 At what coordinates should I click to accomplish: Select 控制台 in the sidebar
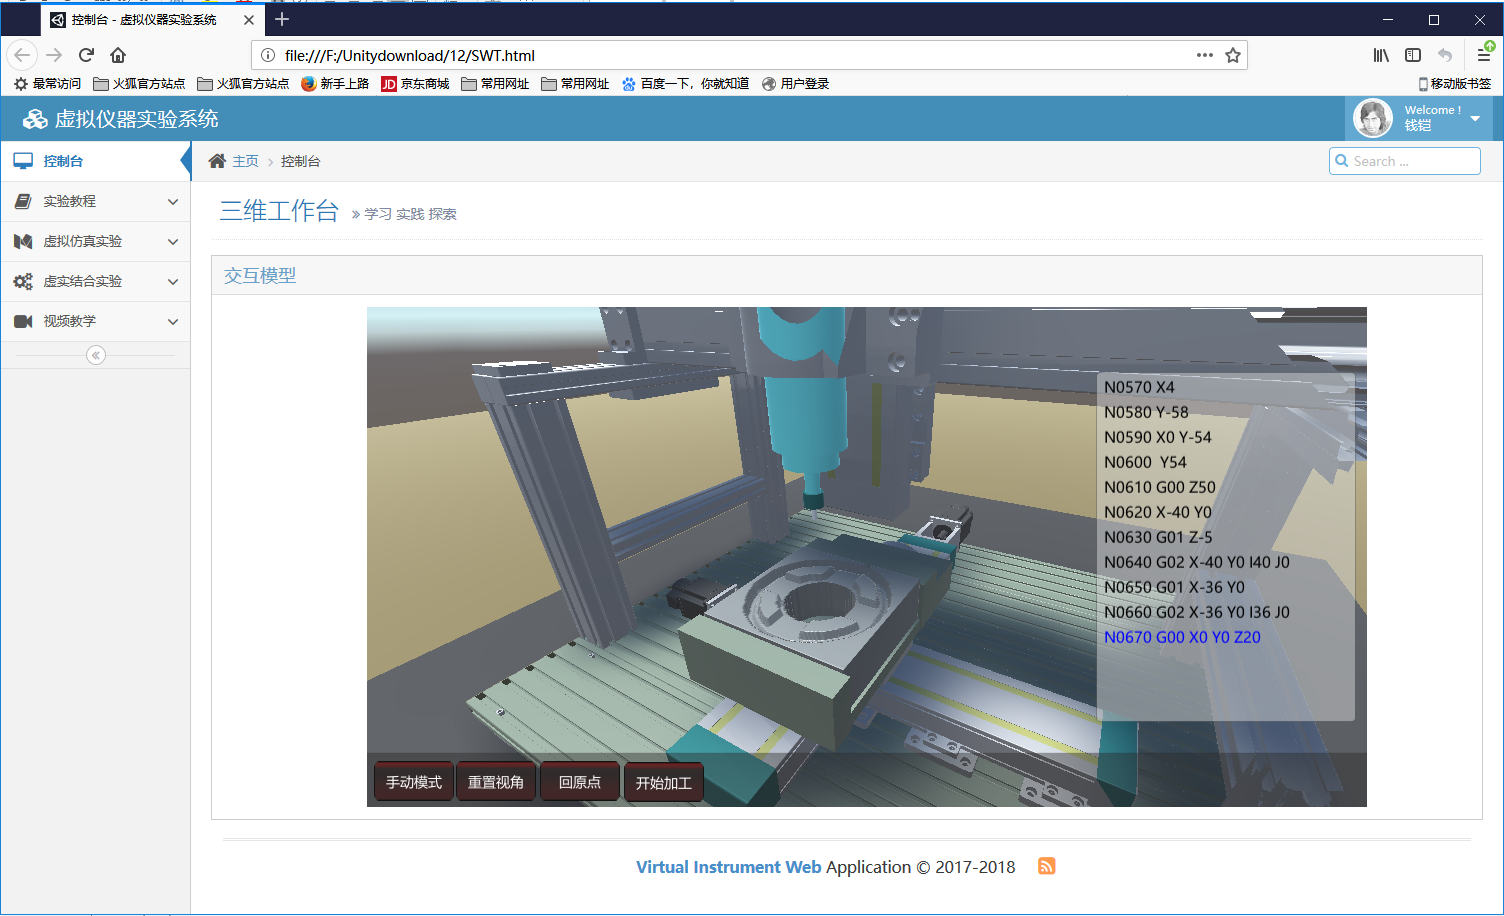(63, 161)
